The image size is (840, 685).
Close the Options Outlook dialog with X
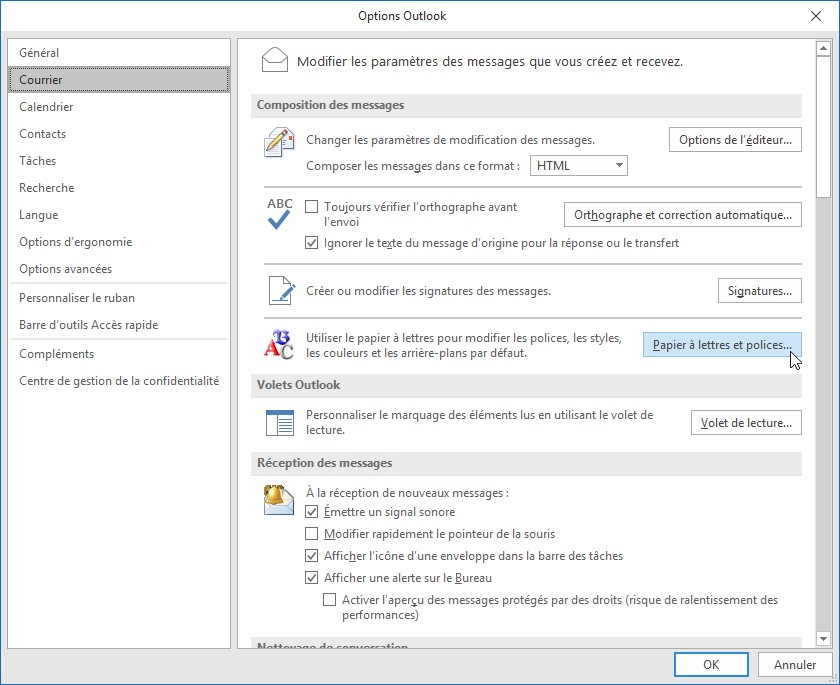pyautogui.click(x=815, y=16)
